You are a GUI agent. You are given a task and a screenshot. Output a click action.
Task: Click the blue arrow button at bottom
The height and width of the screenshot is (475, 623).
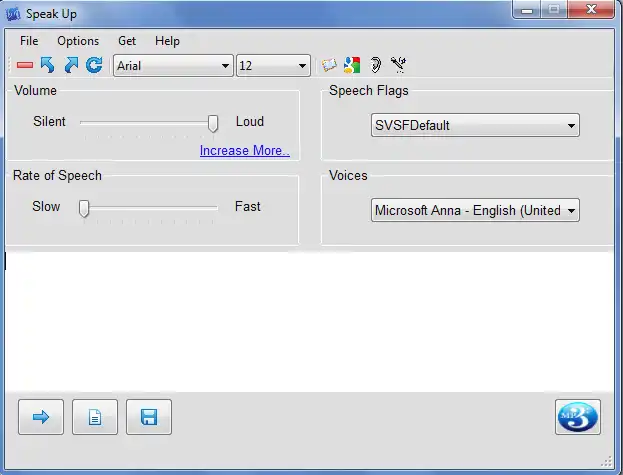41,417
